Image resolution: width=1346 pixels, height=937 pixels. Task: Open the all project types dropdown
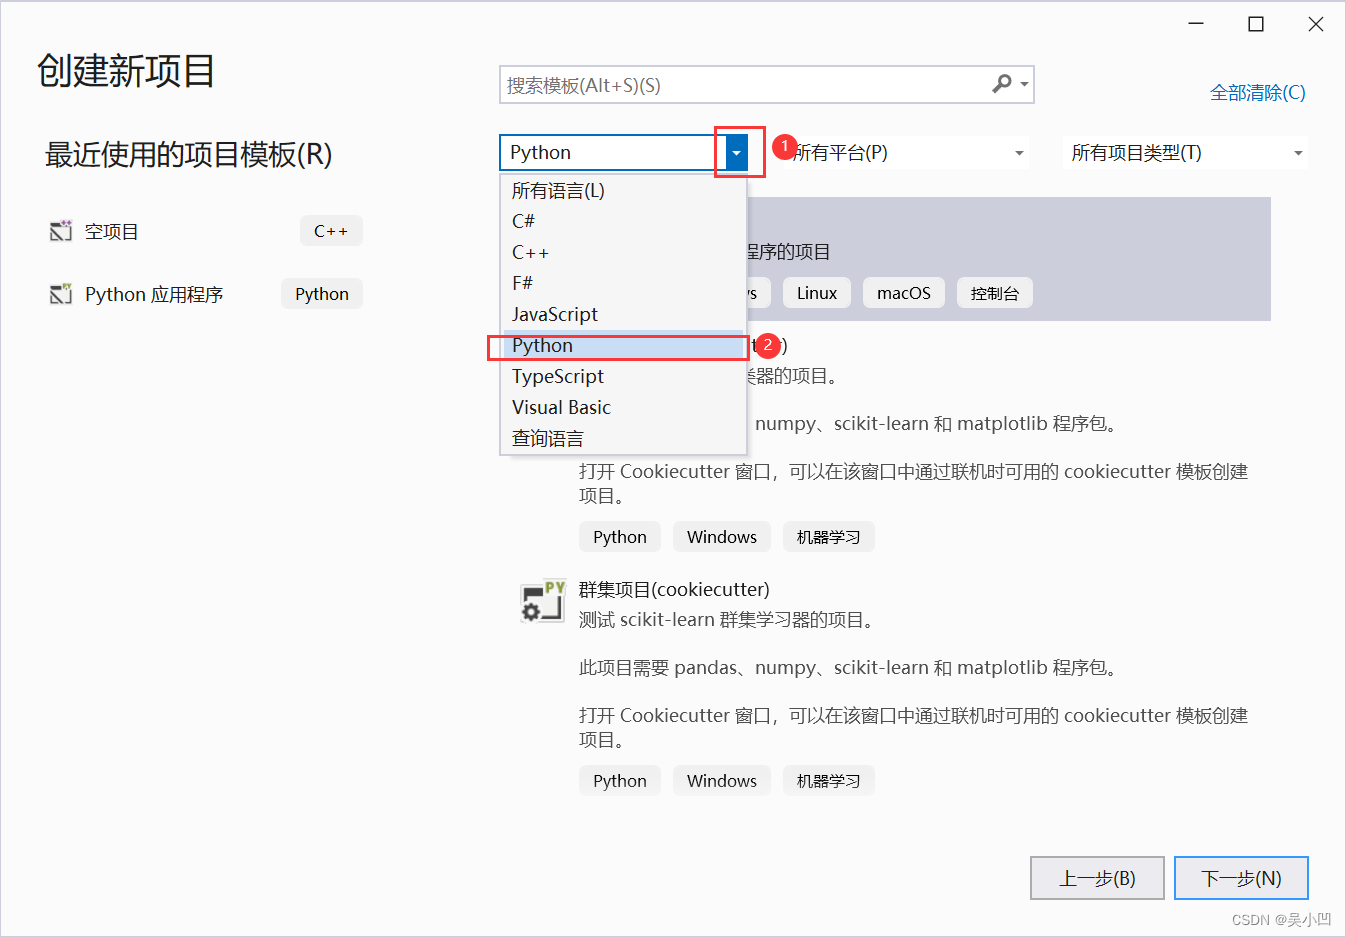click(1185, 153)
